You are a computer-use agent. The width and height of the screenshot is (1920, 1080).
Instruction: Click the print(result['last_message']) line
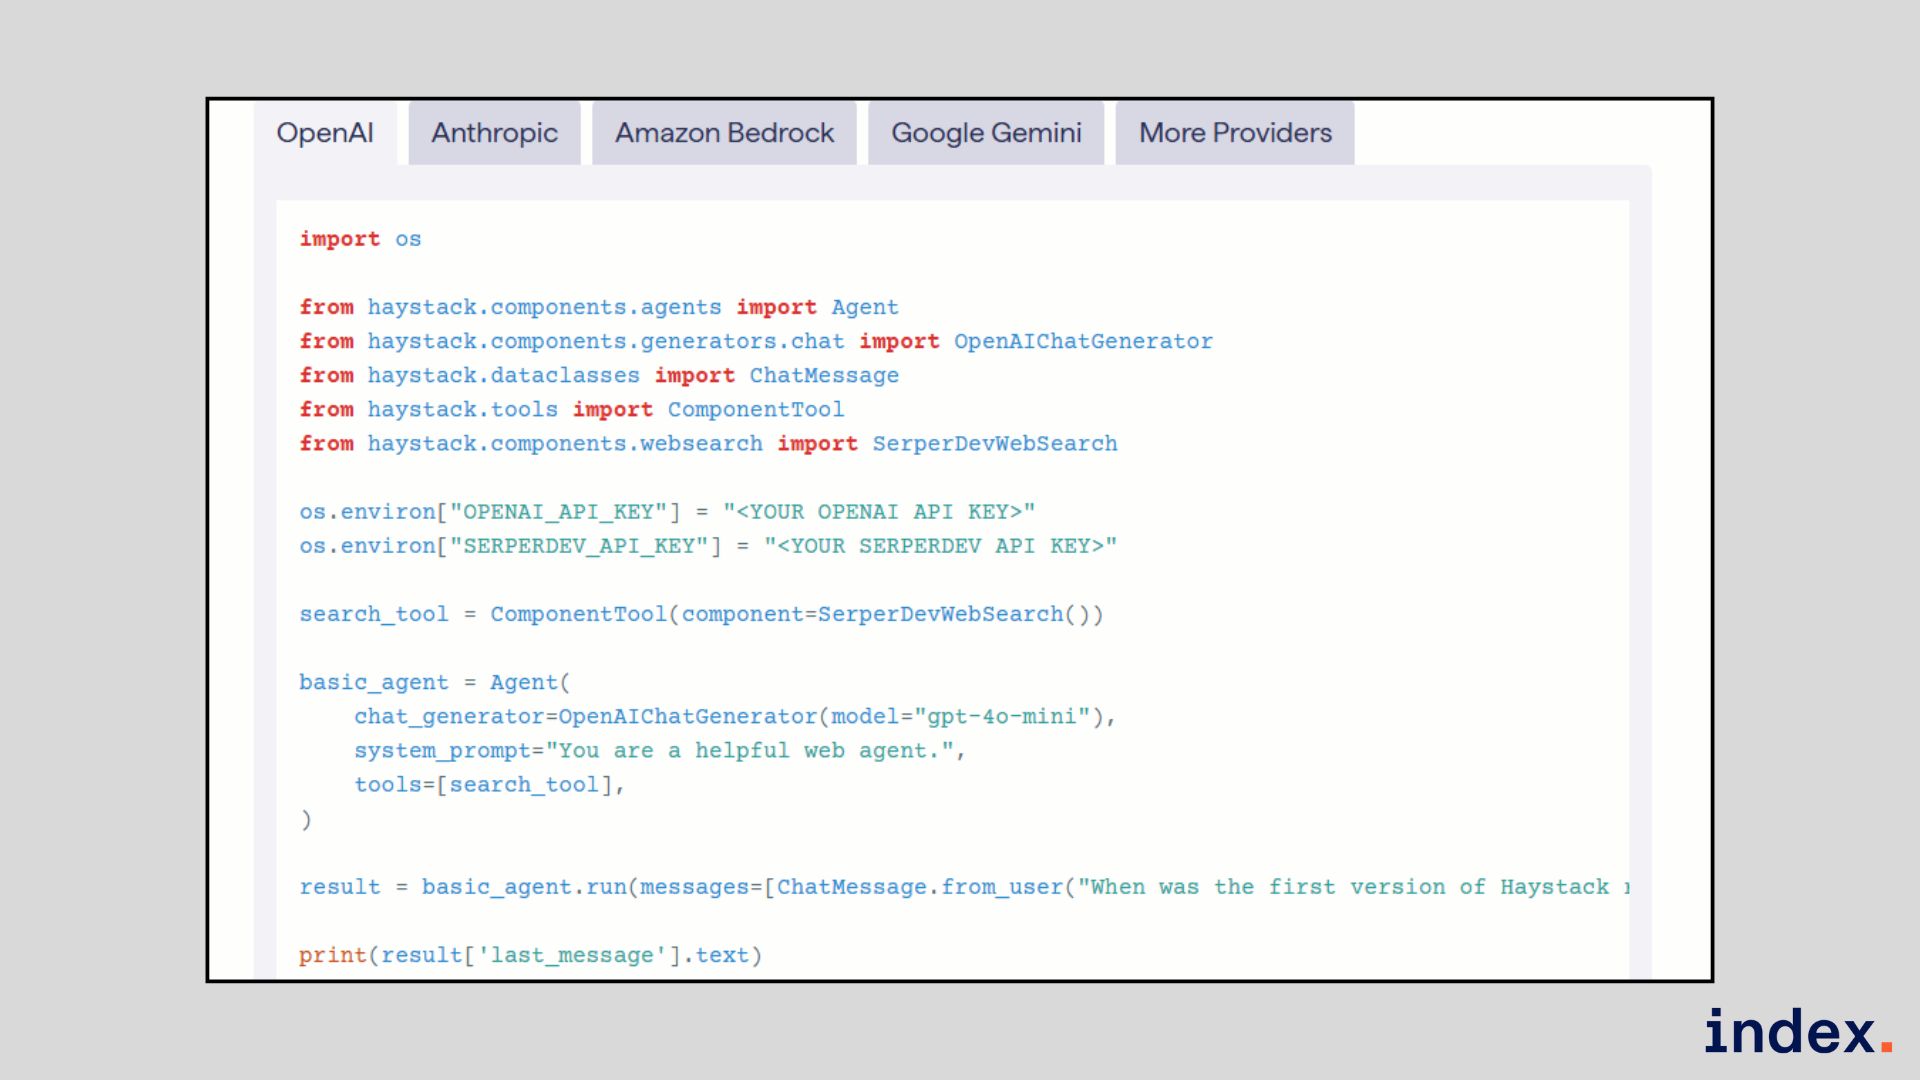point(530,955)
